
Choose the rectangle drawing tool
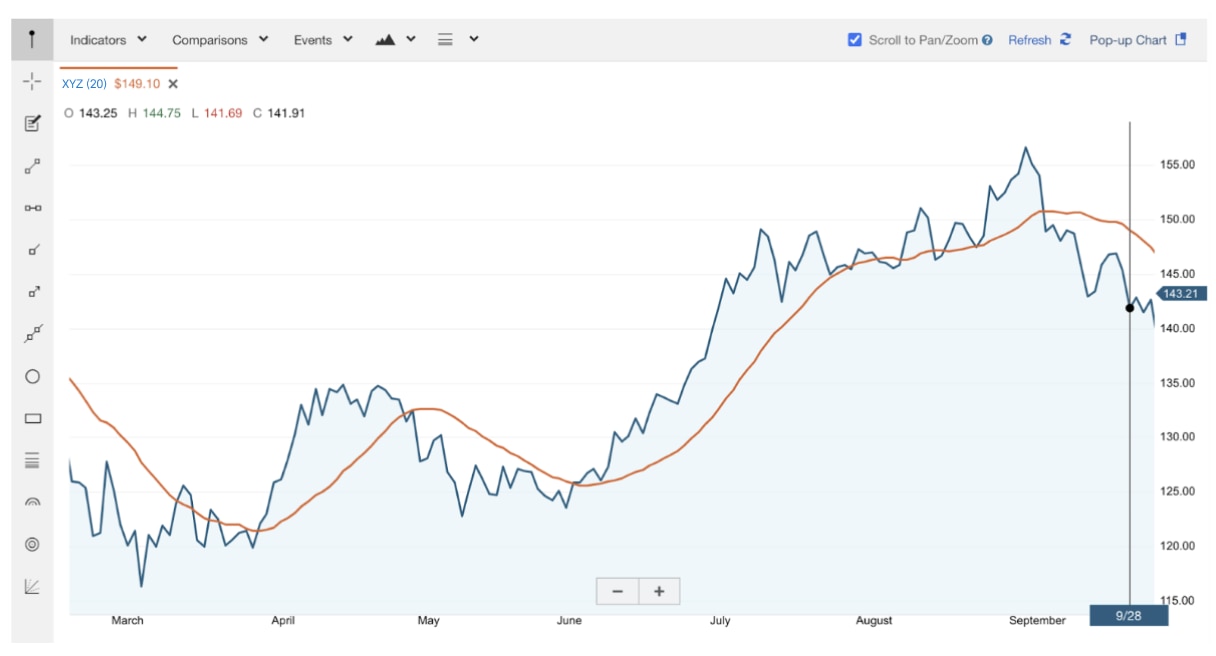(x=32, y=419)
